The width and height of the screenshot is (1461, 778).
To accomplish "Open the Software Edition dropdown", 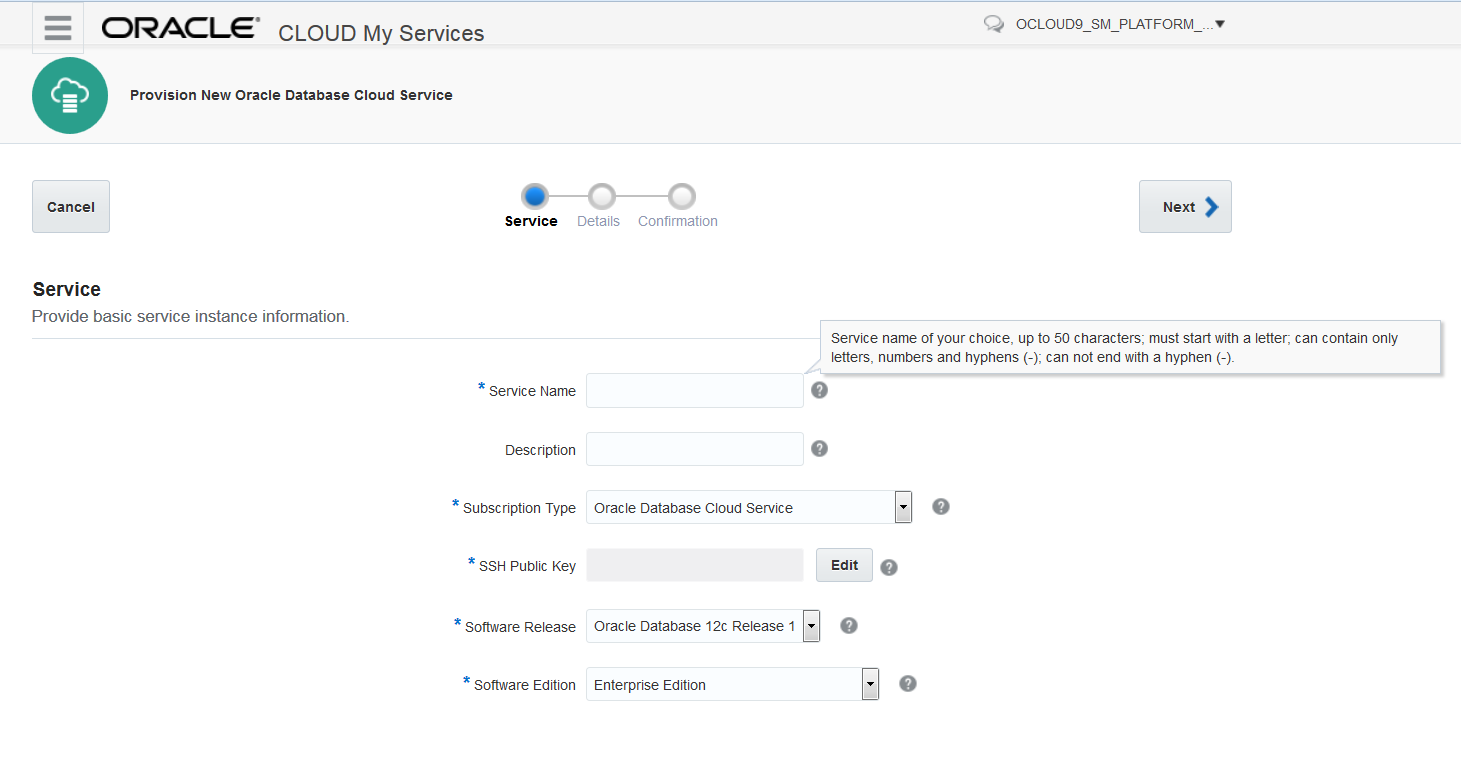I will pyautogui.click(x=869, y=683).
